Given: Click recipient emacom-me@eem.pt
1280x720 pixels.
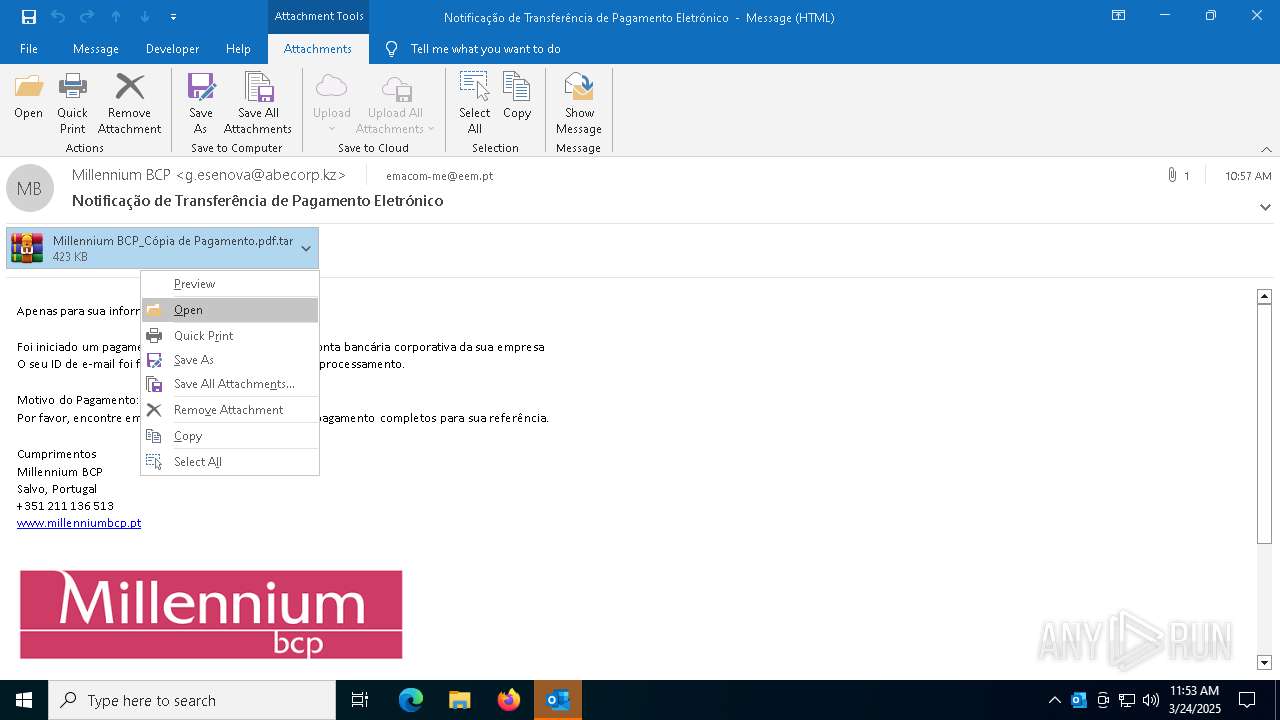Looking at the screenshot, I should click(439, 176).
